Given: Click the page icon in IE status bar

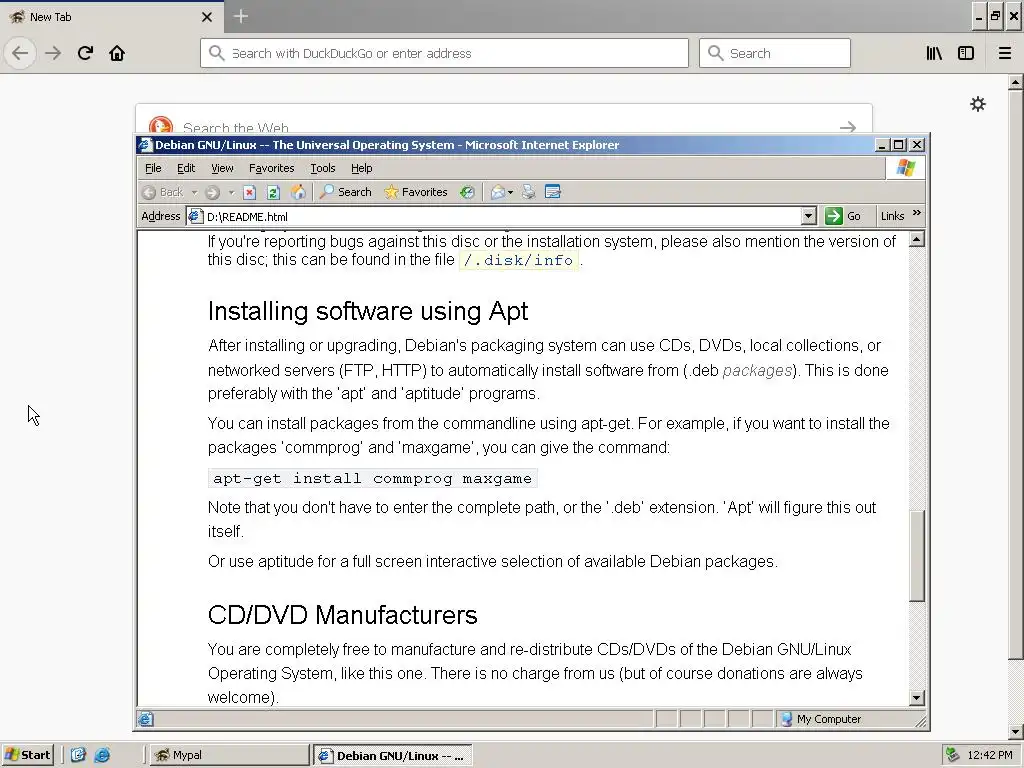Looking at the screenshot, I should coord(146,719).
